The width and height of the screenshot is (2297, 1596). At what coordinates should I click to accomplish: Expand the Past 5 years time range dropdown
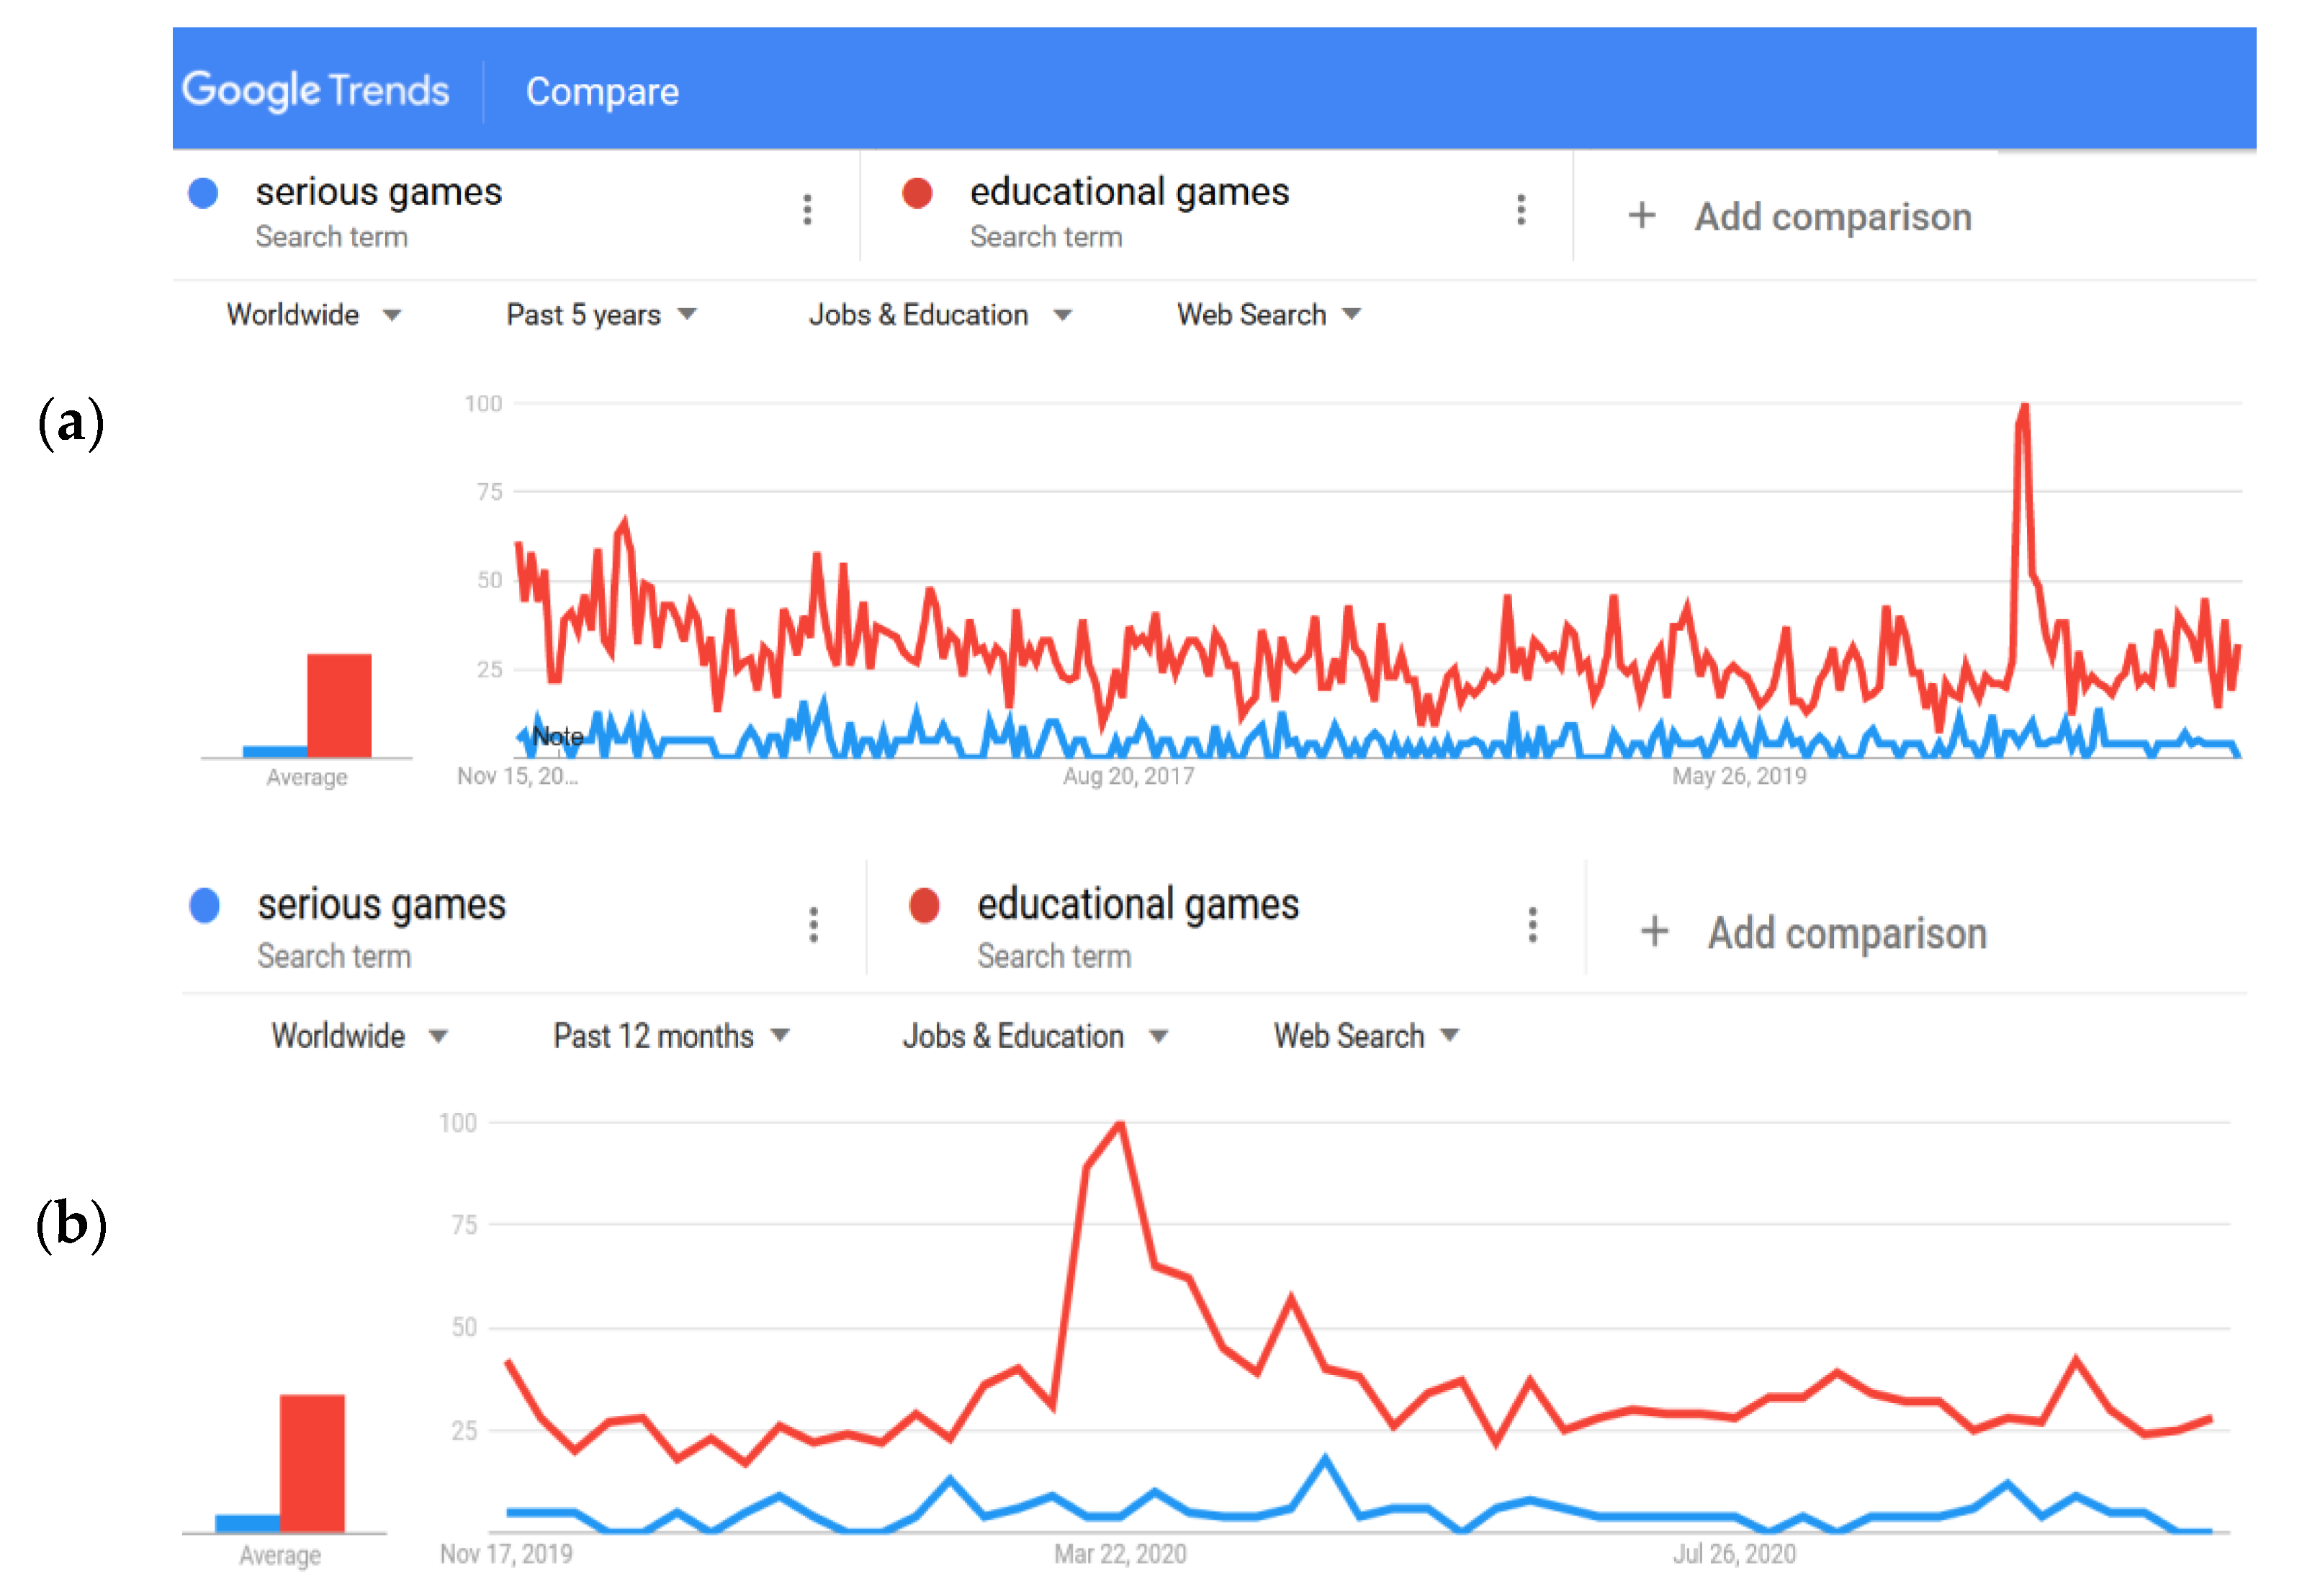click(x=600, y=314)
